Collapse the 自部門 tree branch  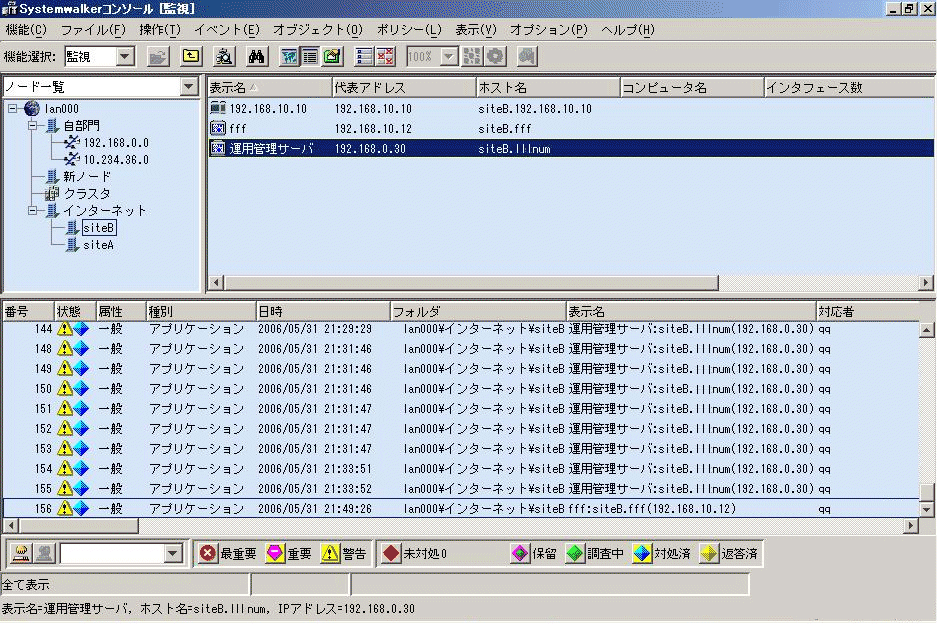[x=33, y=126]
